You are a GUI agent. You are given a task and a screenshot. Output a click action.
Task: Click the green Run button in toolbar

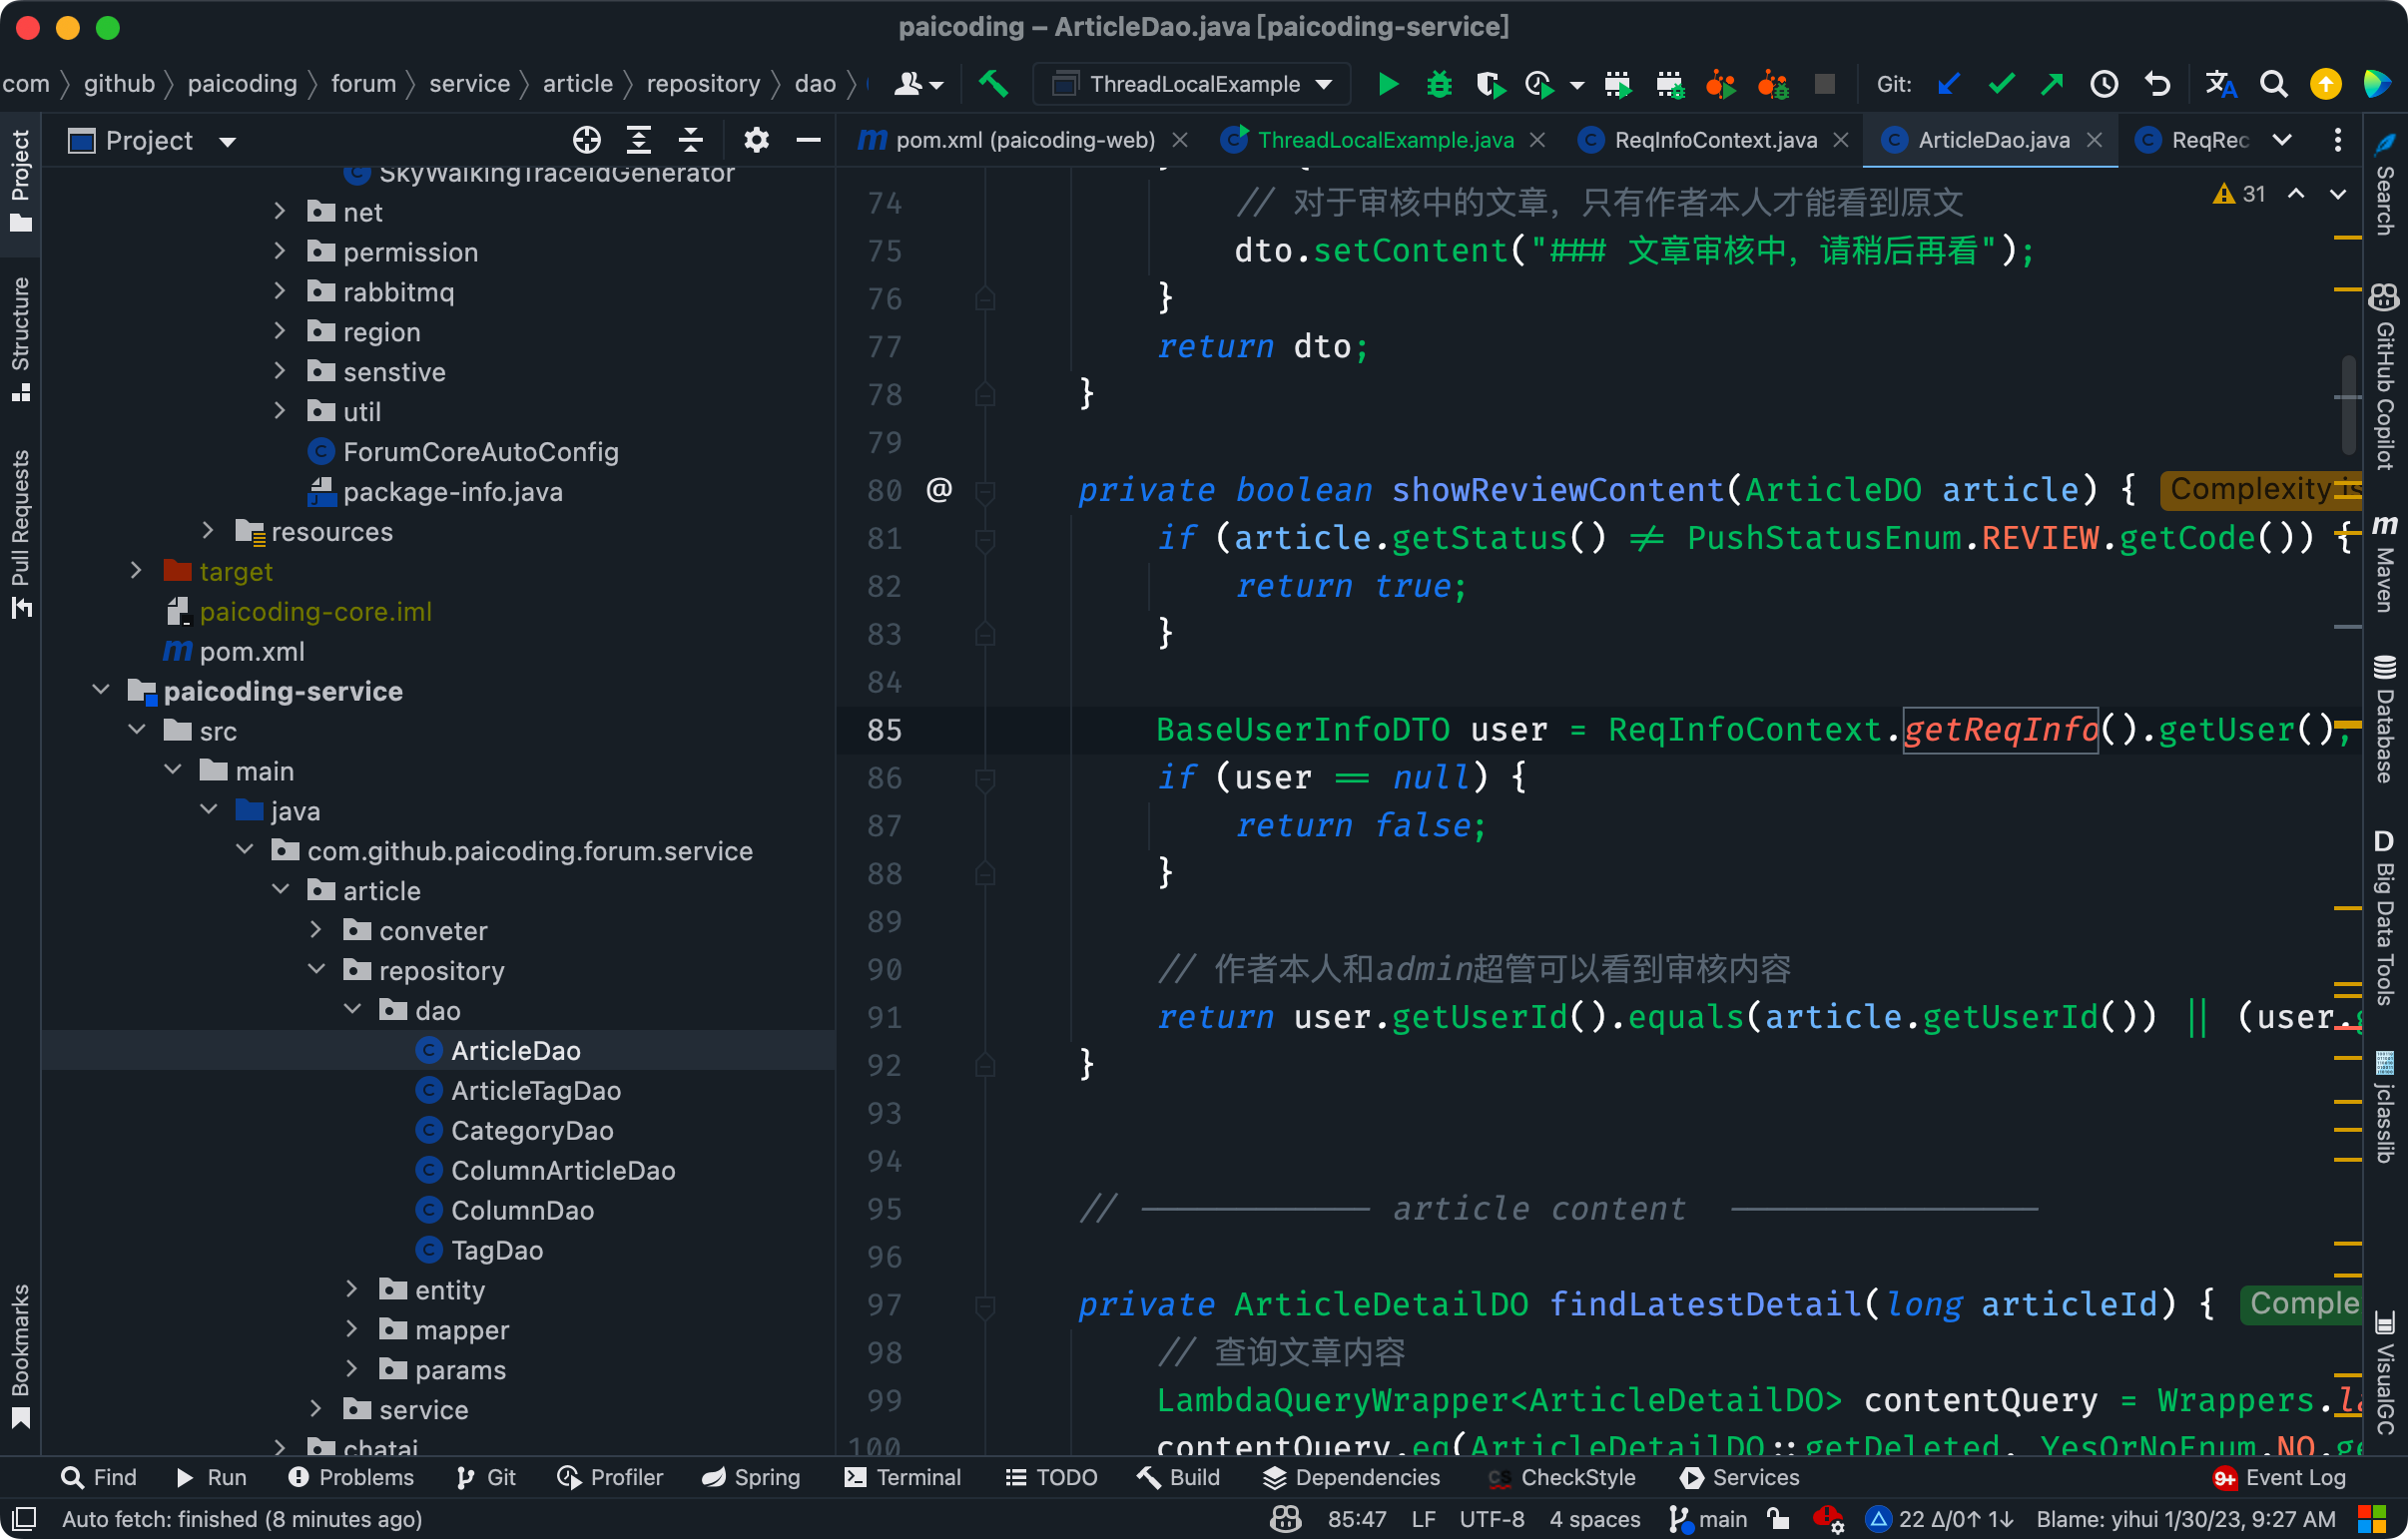[1388, 84]
